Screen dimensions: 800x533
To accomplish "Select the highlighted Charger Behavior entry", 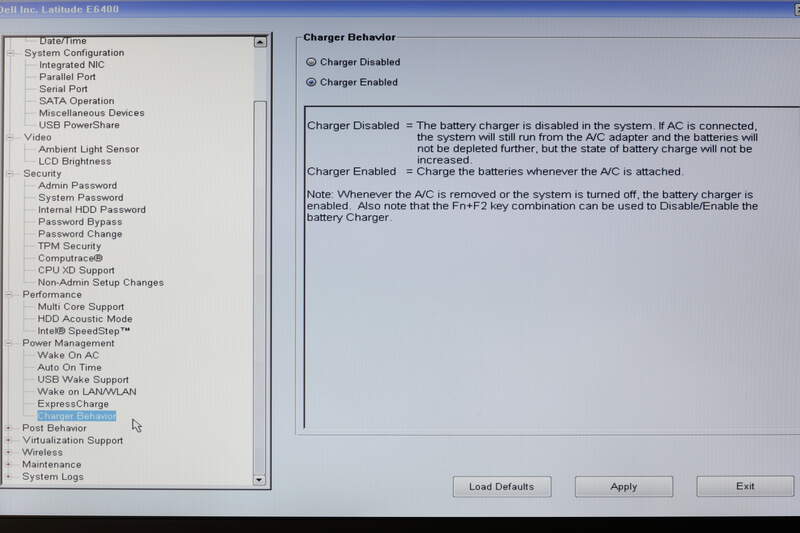I will tap(77, 416).
